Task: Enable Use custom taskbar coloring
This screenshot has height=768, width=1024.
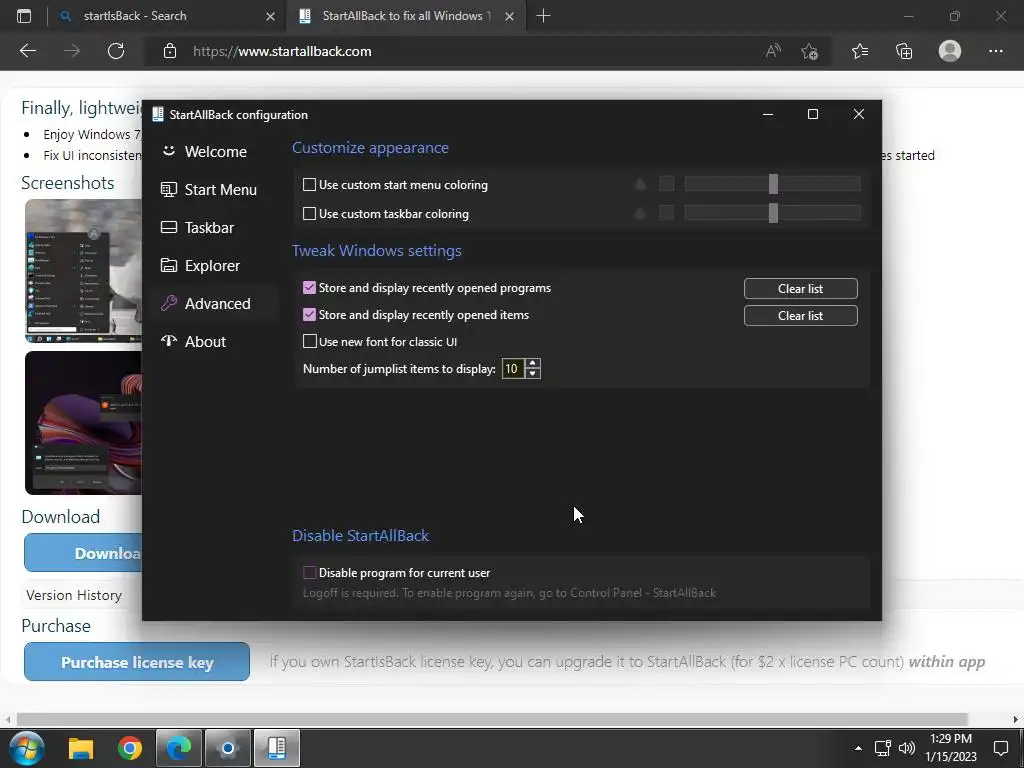Action: [310, 214]
